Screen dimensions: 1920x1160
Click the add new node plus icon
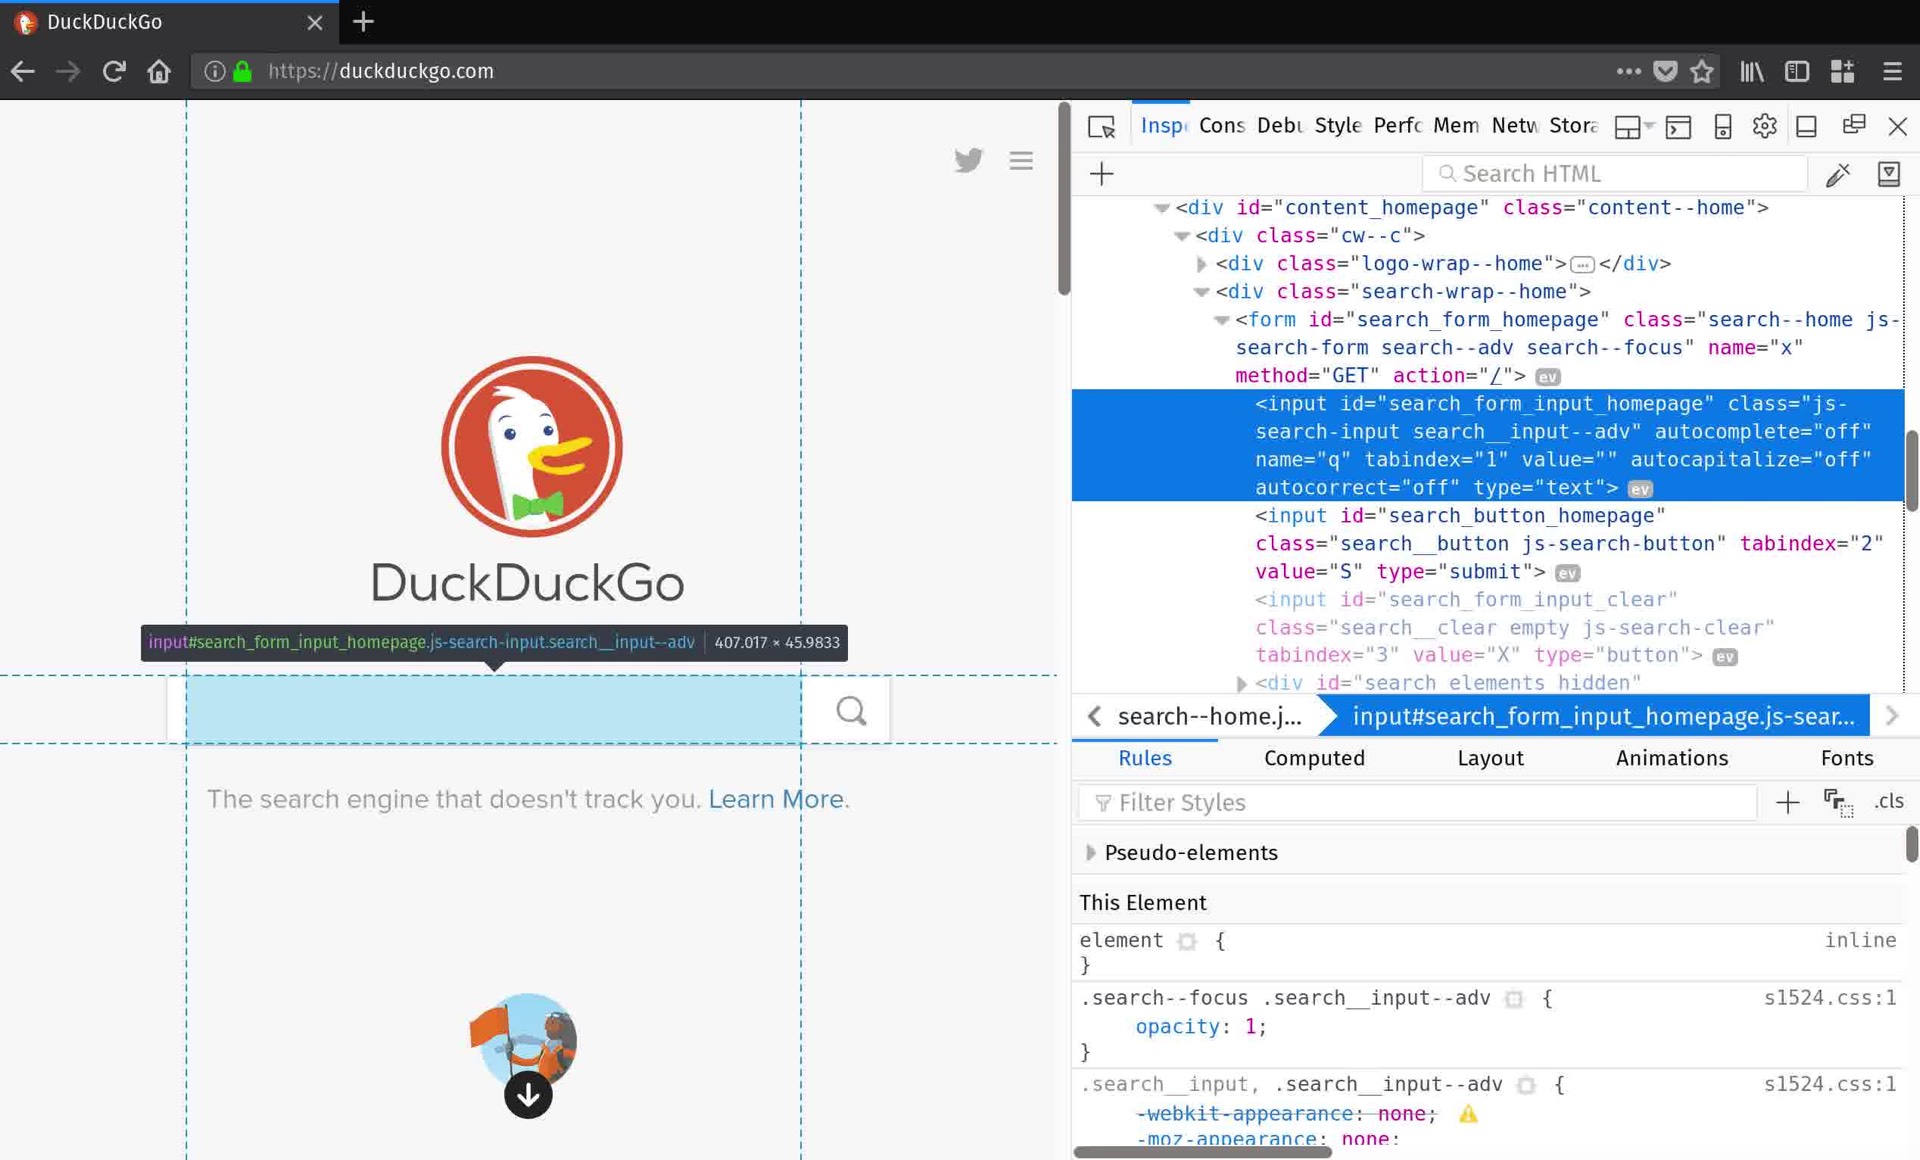(1101, 174)
